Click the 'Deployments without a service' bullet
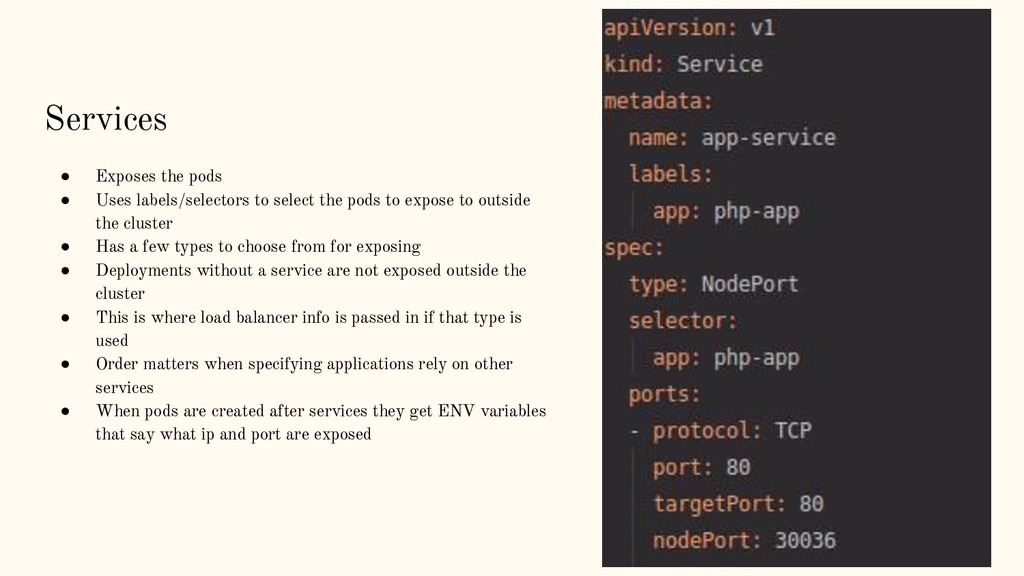Screen dimensions: 1024x576 pos(310,270)
